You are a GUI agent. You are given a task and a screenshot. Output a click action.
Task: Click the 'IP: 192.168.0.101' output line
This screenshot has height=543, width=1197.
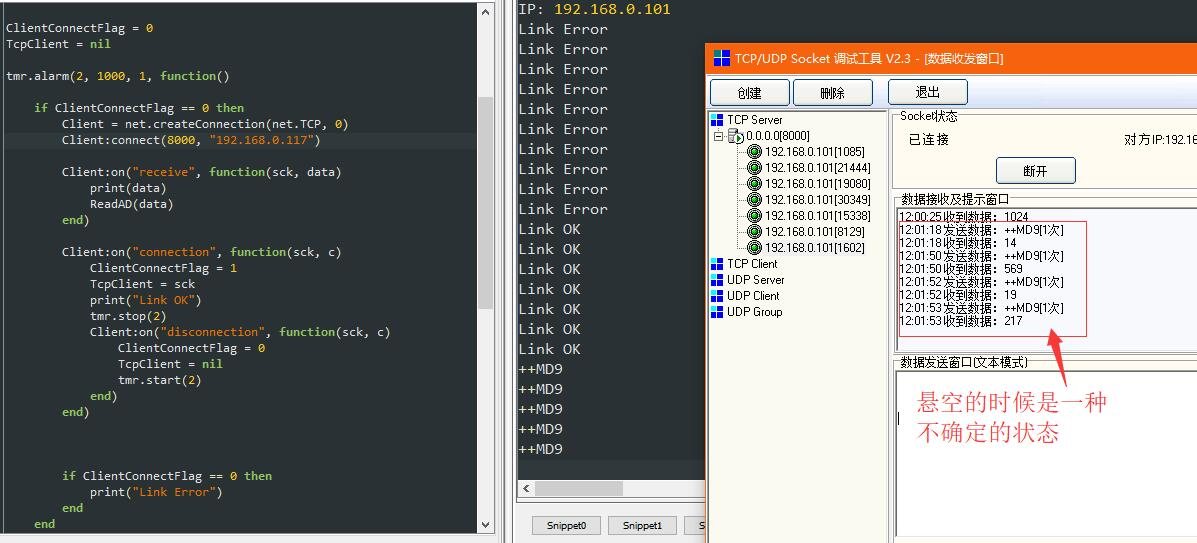[x=595, y=9]
